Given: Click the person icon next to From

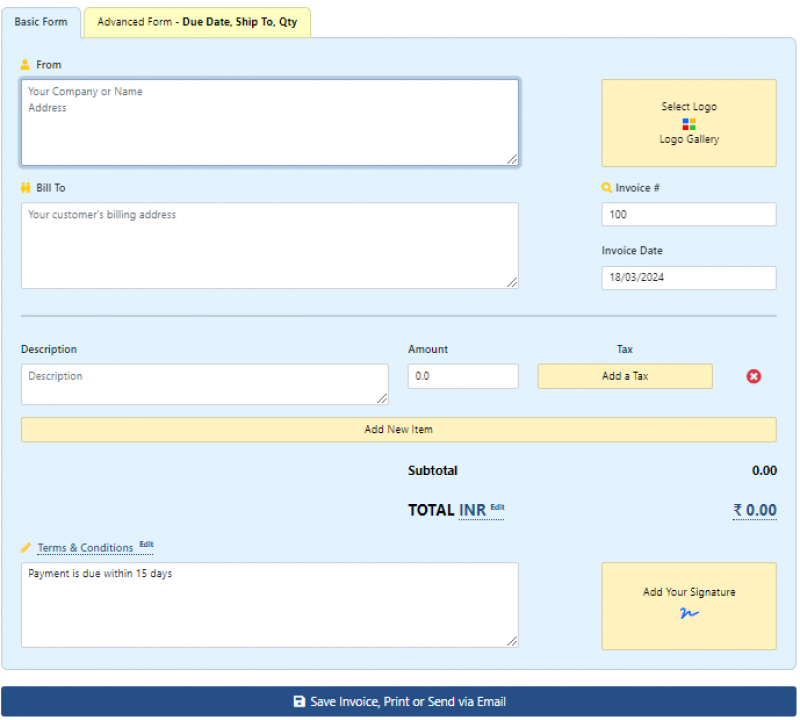Looking at the screenshot, I should click(x=26, y=65).
